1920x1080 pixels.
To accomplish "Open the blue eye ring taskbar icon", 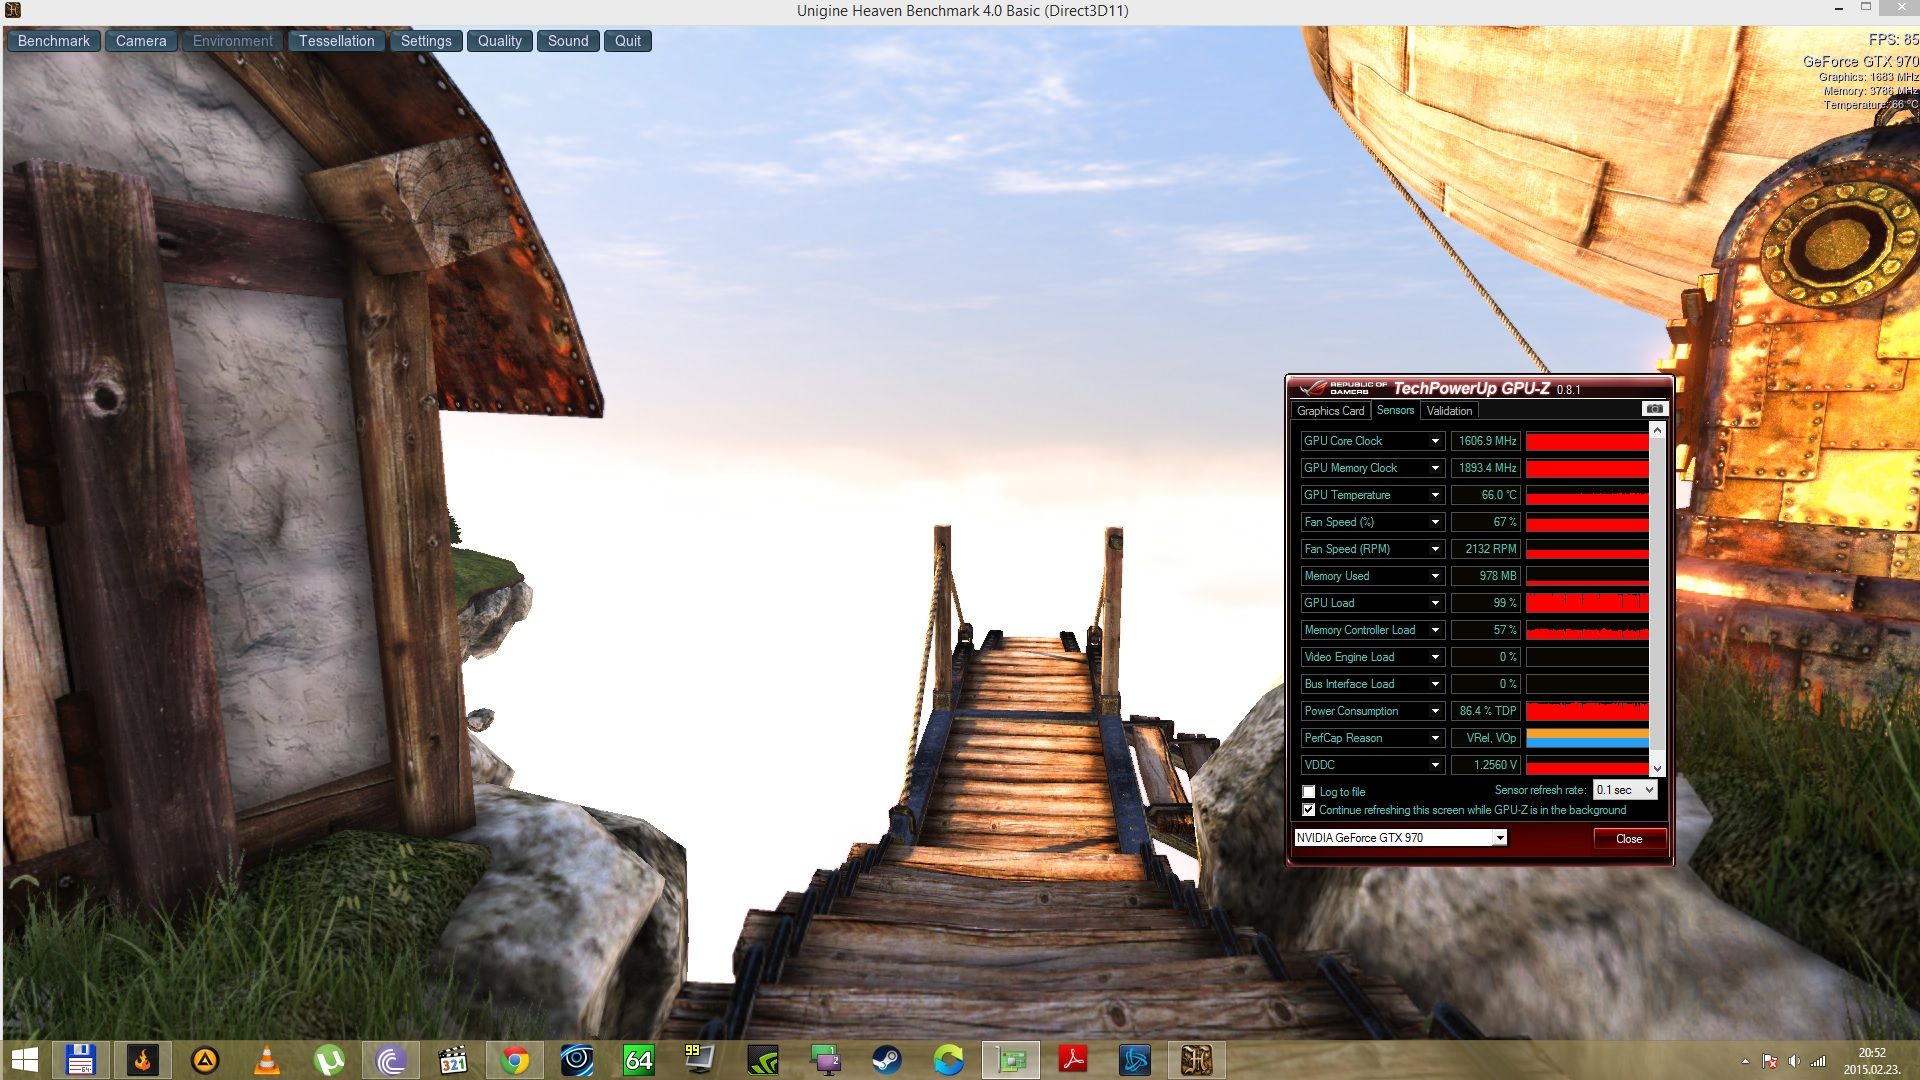I will (577, 1060).
